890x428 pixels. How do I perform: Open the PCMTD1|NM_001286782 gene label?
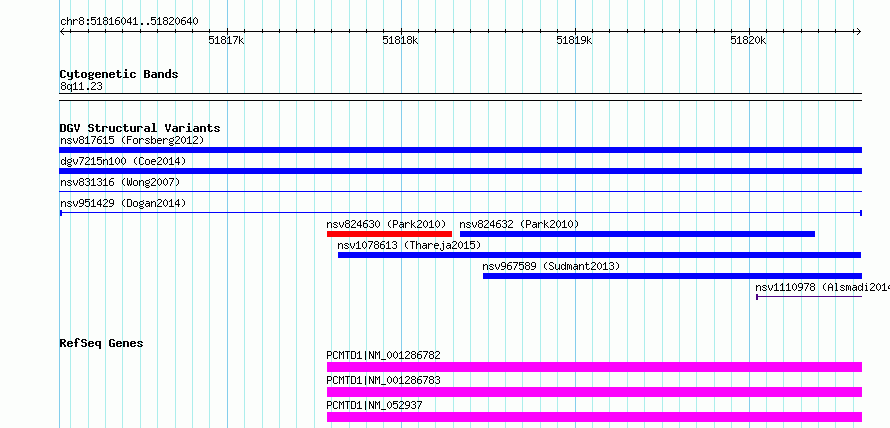tap(383, 356)
